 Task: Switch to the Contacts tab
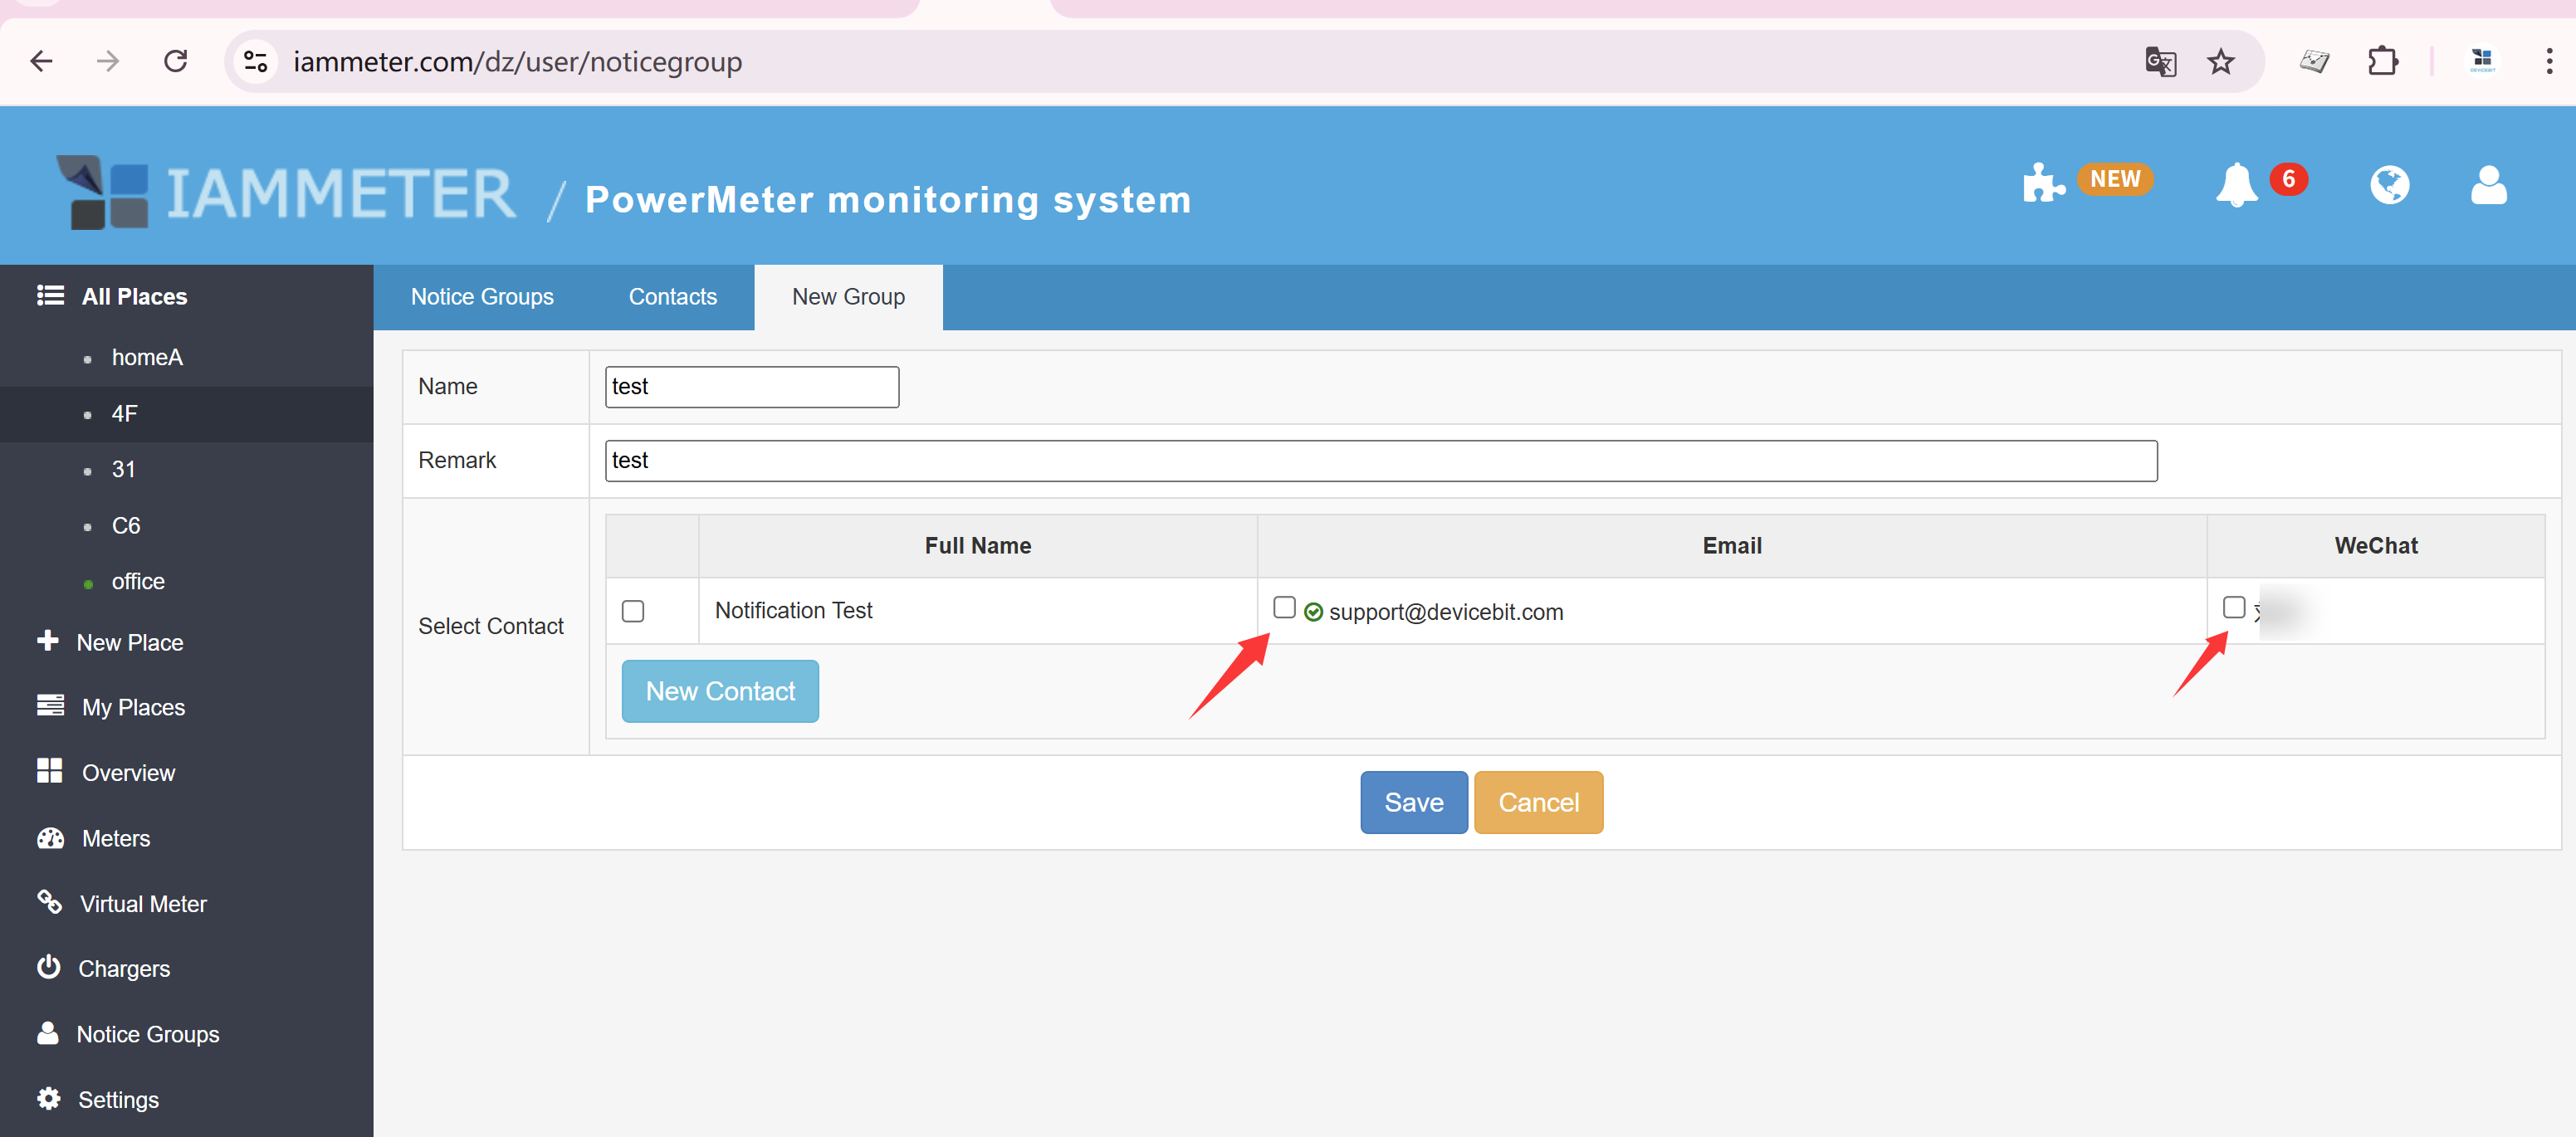[672, 296]
